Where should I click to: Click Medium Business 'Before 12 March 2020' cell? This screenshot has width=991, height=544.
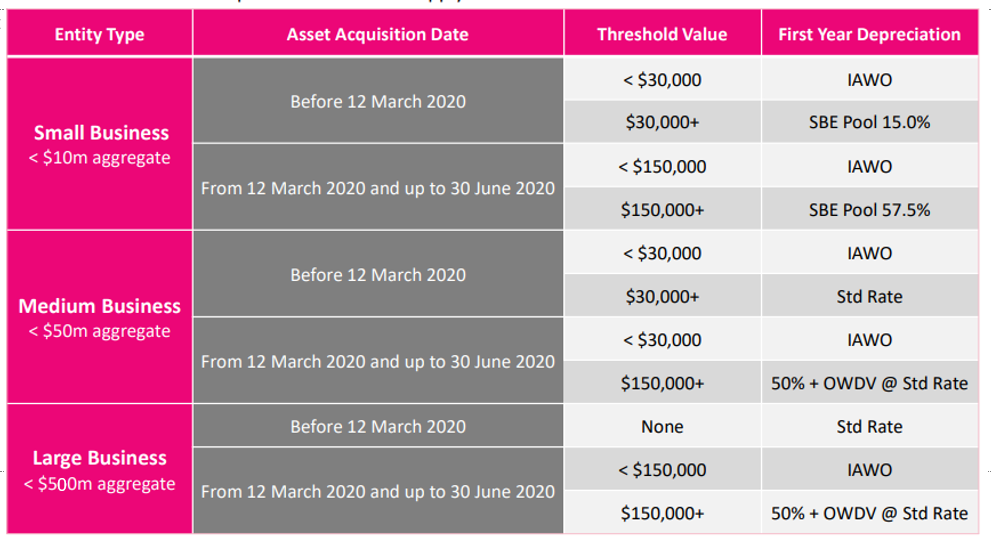(x=378, y=275)
